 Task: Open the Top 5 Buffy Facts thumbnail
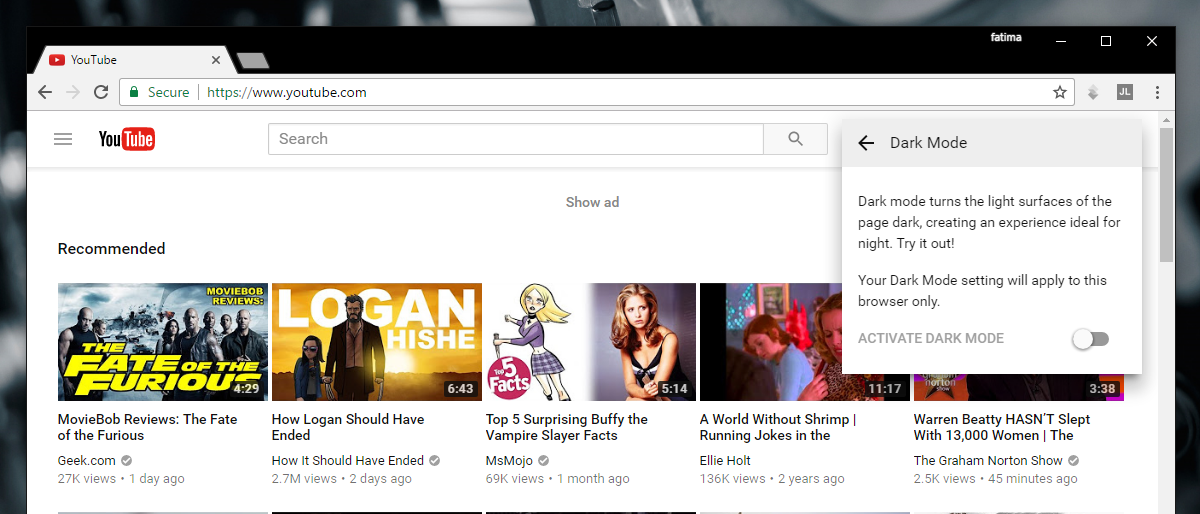[x=591, y=342]
